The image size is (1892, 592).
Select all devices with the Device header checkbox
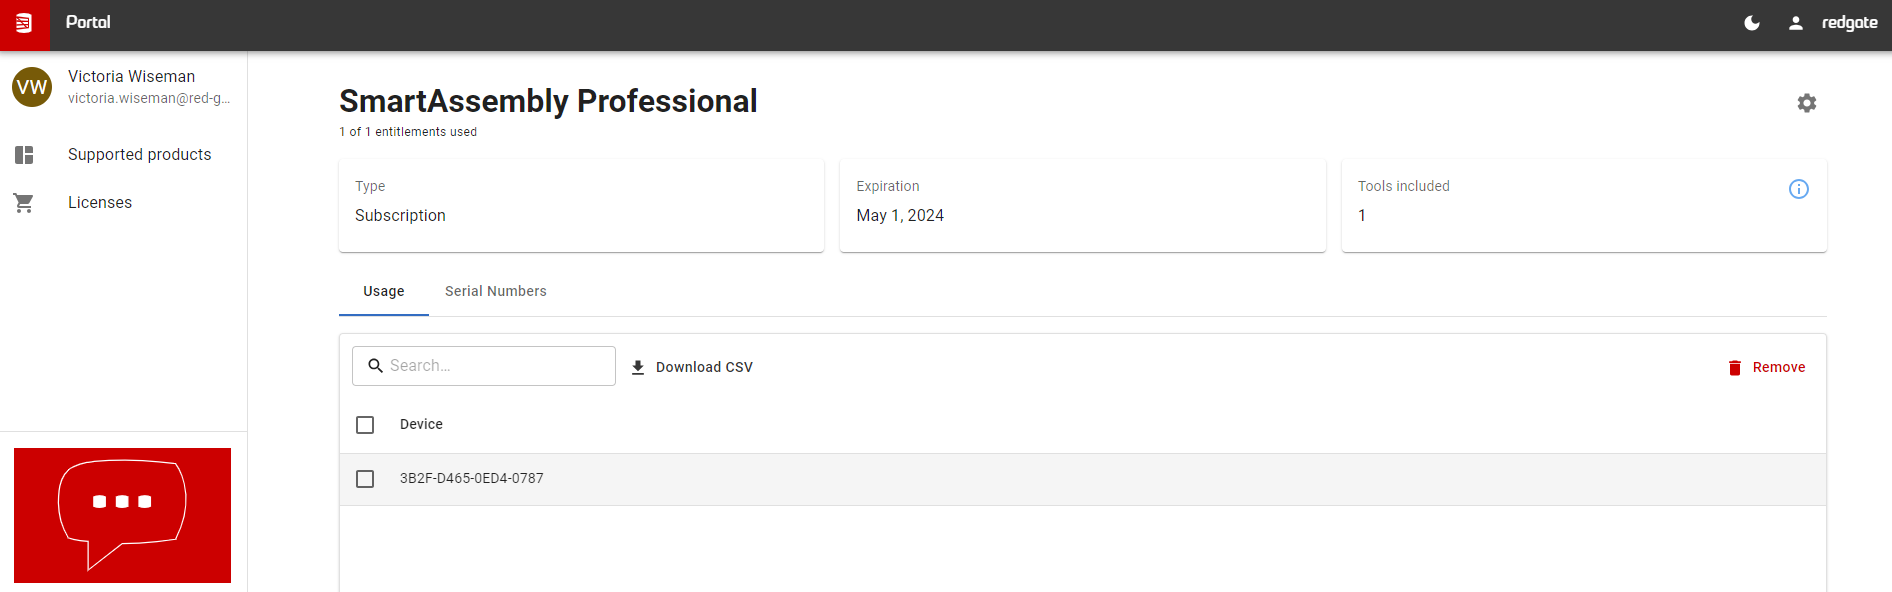click(365, 425)
